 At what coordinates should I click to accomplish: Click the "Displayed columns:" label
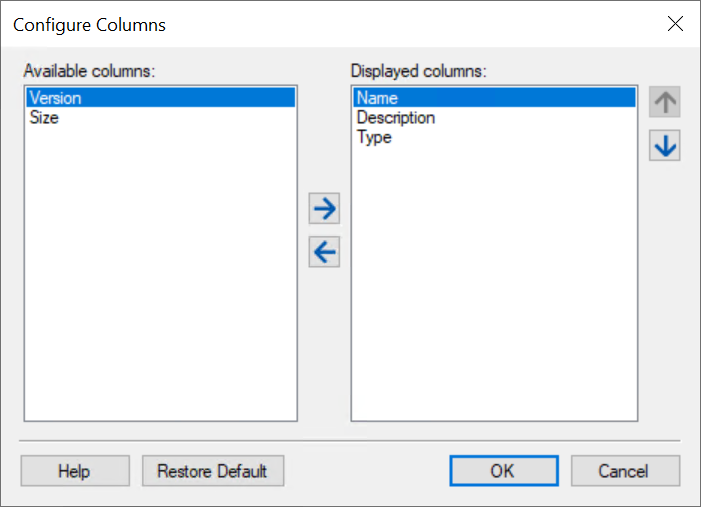(418, 72)
